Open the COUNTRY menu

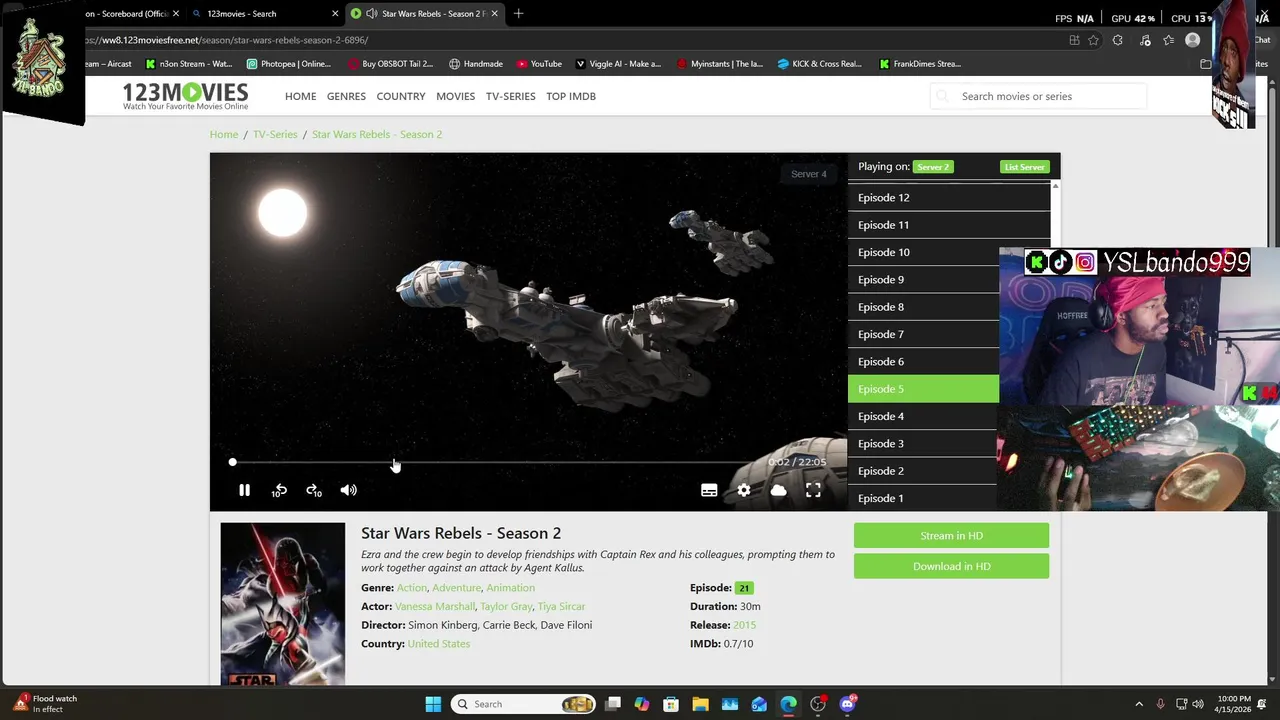click(x=401, y=96)
